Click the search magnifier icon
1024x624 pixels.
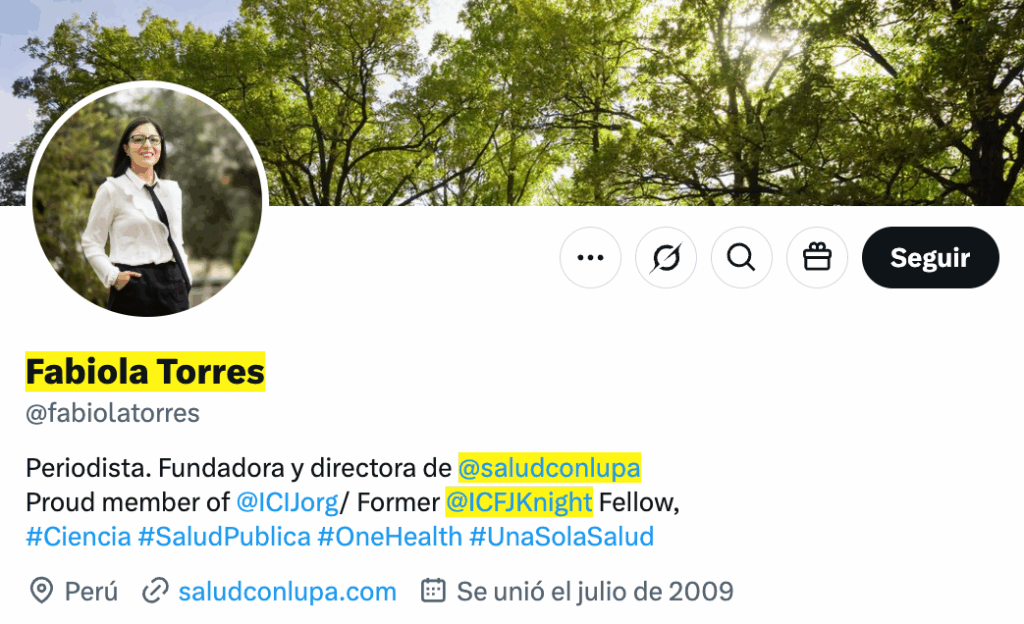741,257
